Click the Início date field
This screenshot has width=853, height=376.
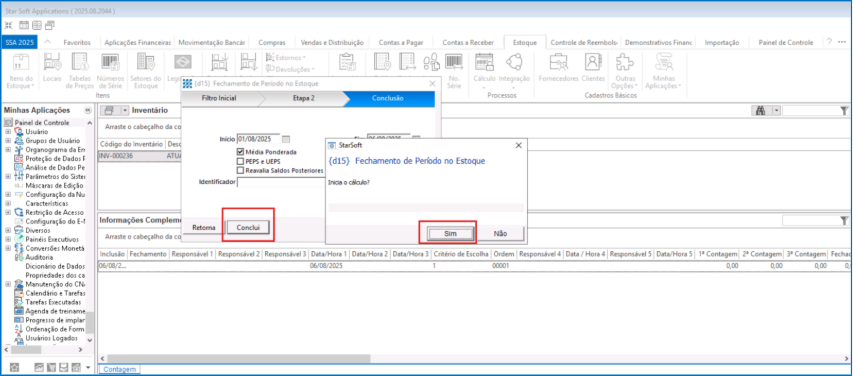click(258, 139)
